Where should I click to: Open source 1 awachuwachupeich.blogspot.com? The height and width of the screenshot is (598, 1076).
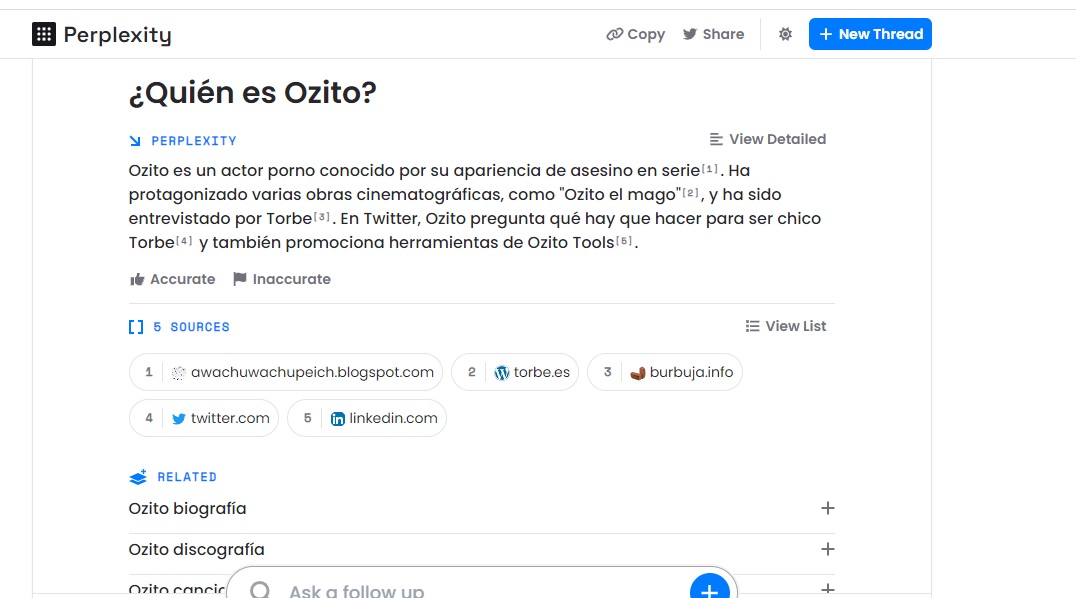pos(285,372)
